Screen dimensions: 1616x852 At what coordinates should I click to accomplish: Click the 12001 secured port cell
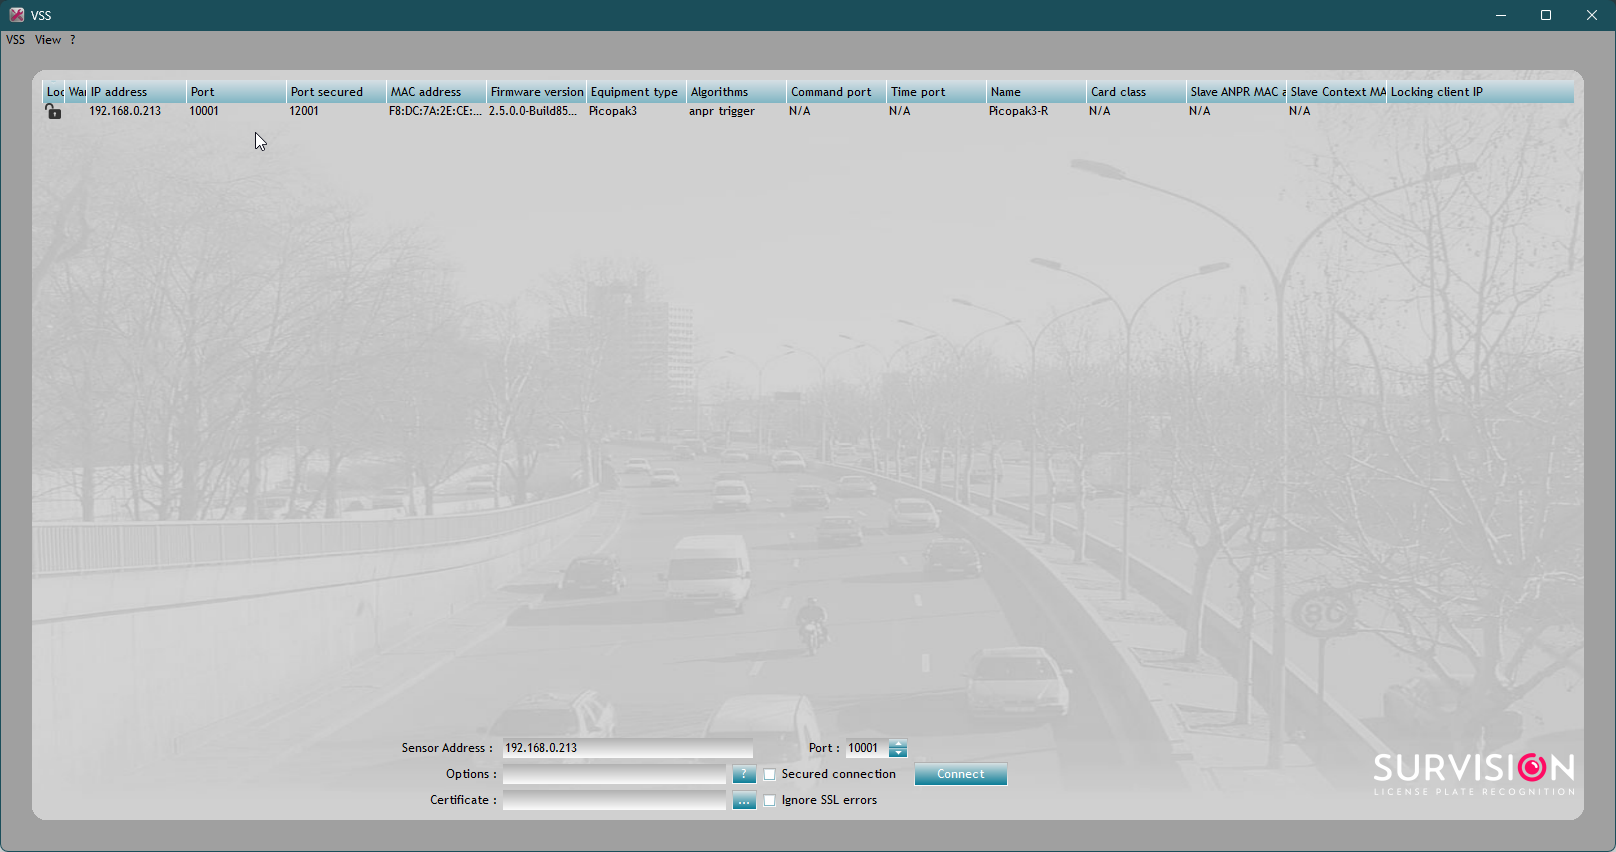coord(304,111)
